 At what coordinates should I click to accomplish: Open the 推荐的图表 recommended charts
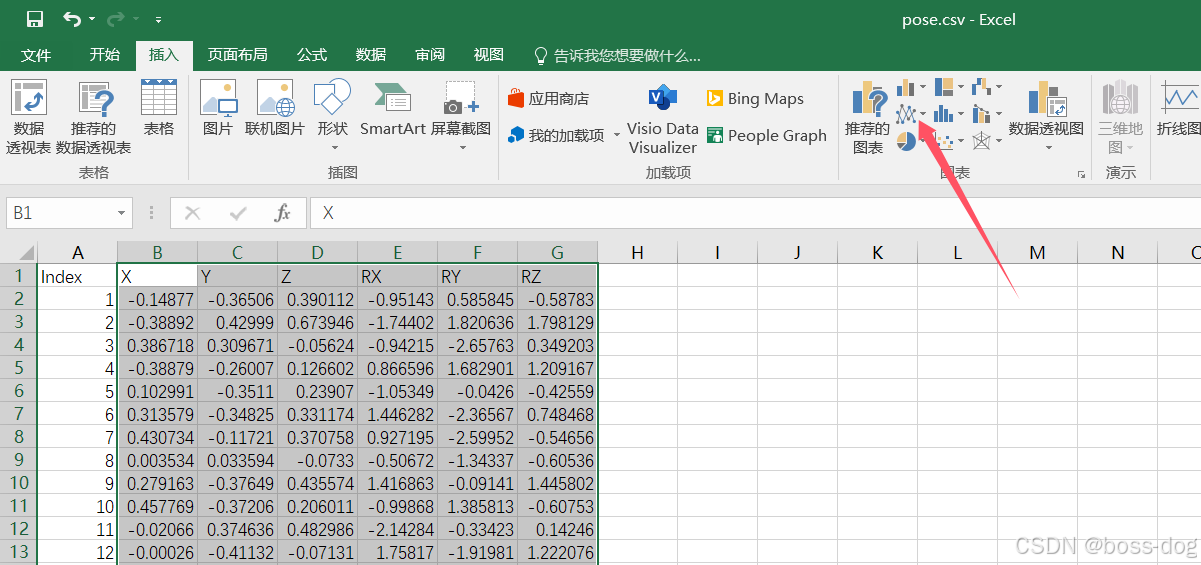pos(867,118)
